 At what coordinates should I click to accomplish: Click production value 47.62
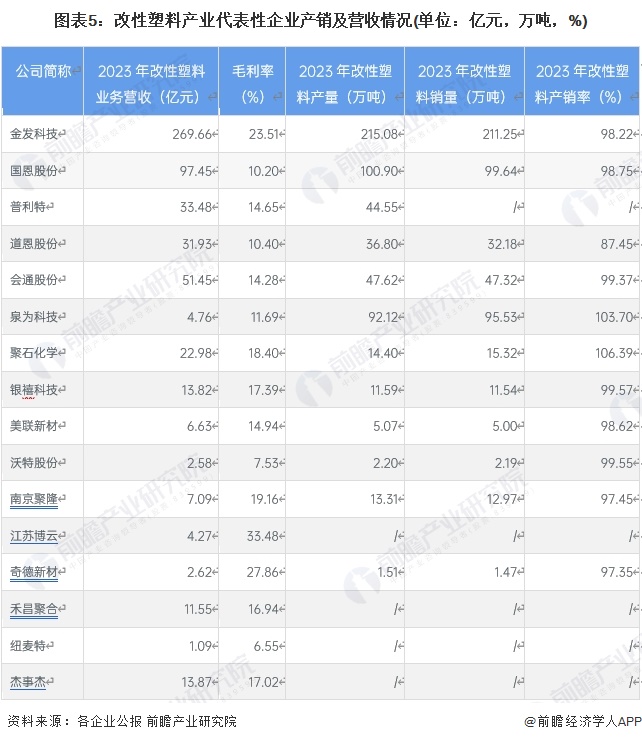click(x=382, y=280)
